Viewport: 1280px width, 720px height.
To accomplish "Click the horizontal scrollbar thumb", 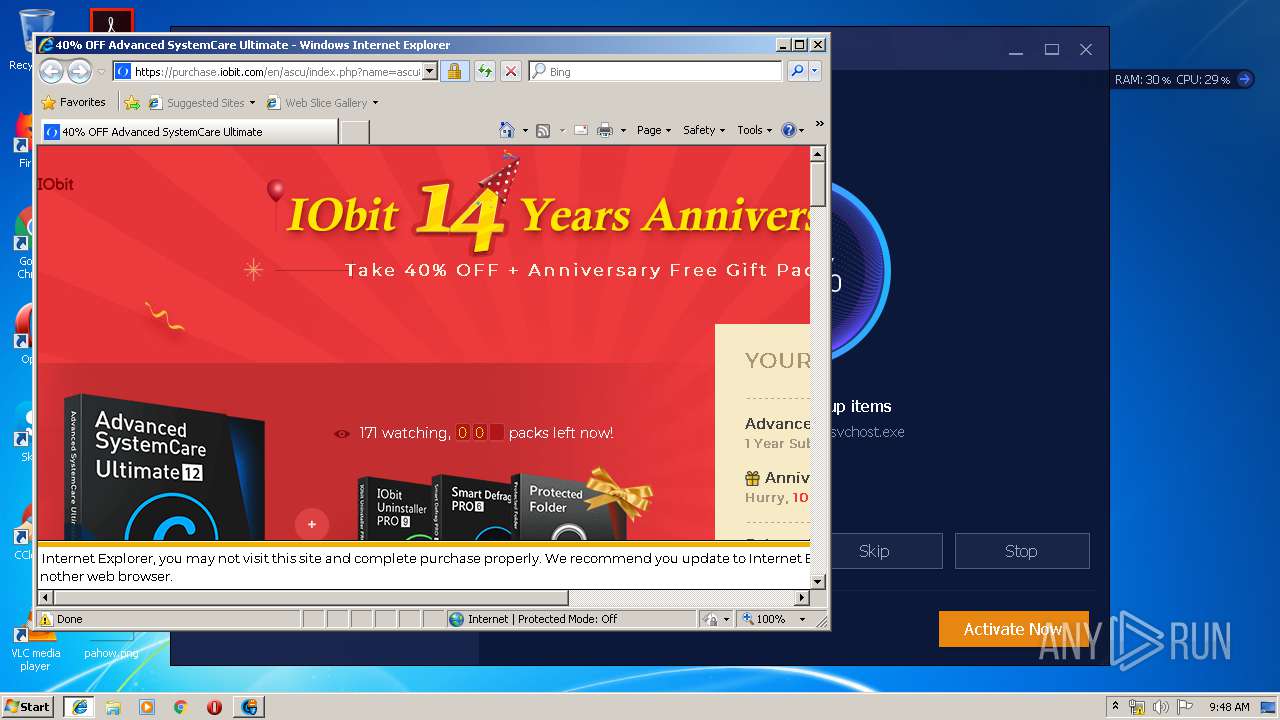I will pos(311,598).
